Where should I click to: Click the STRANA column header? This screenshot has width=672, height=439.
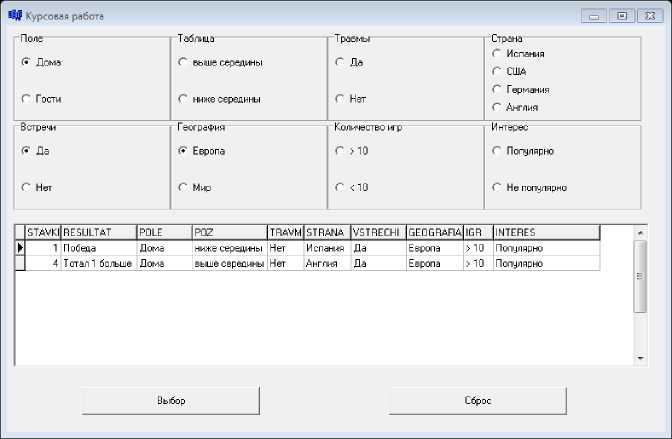click(328, 232)
